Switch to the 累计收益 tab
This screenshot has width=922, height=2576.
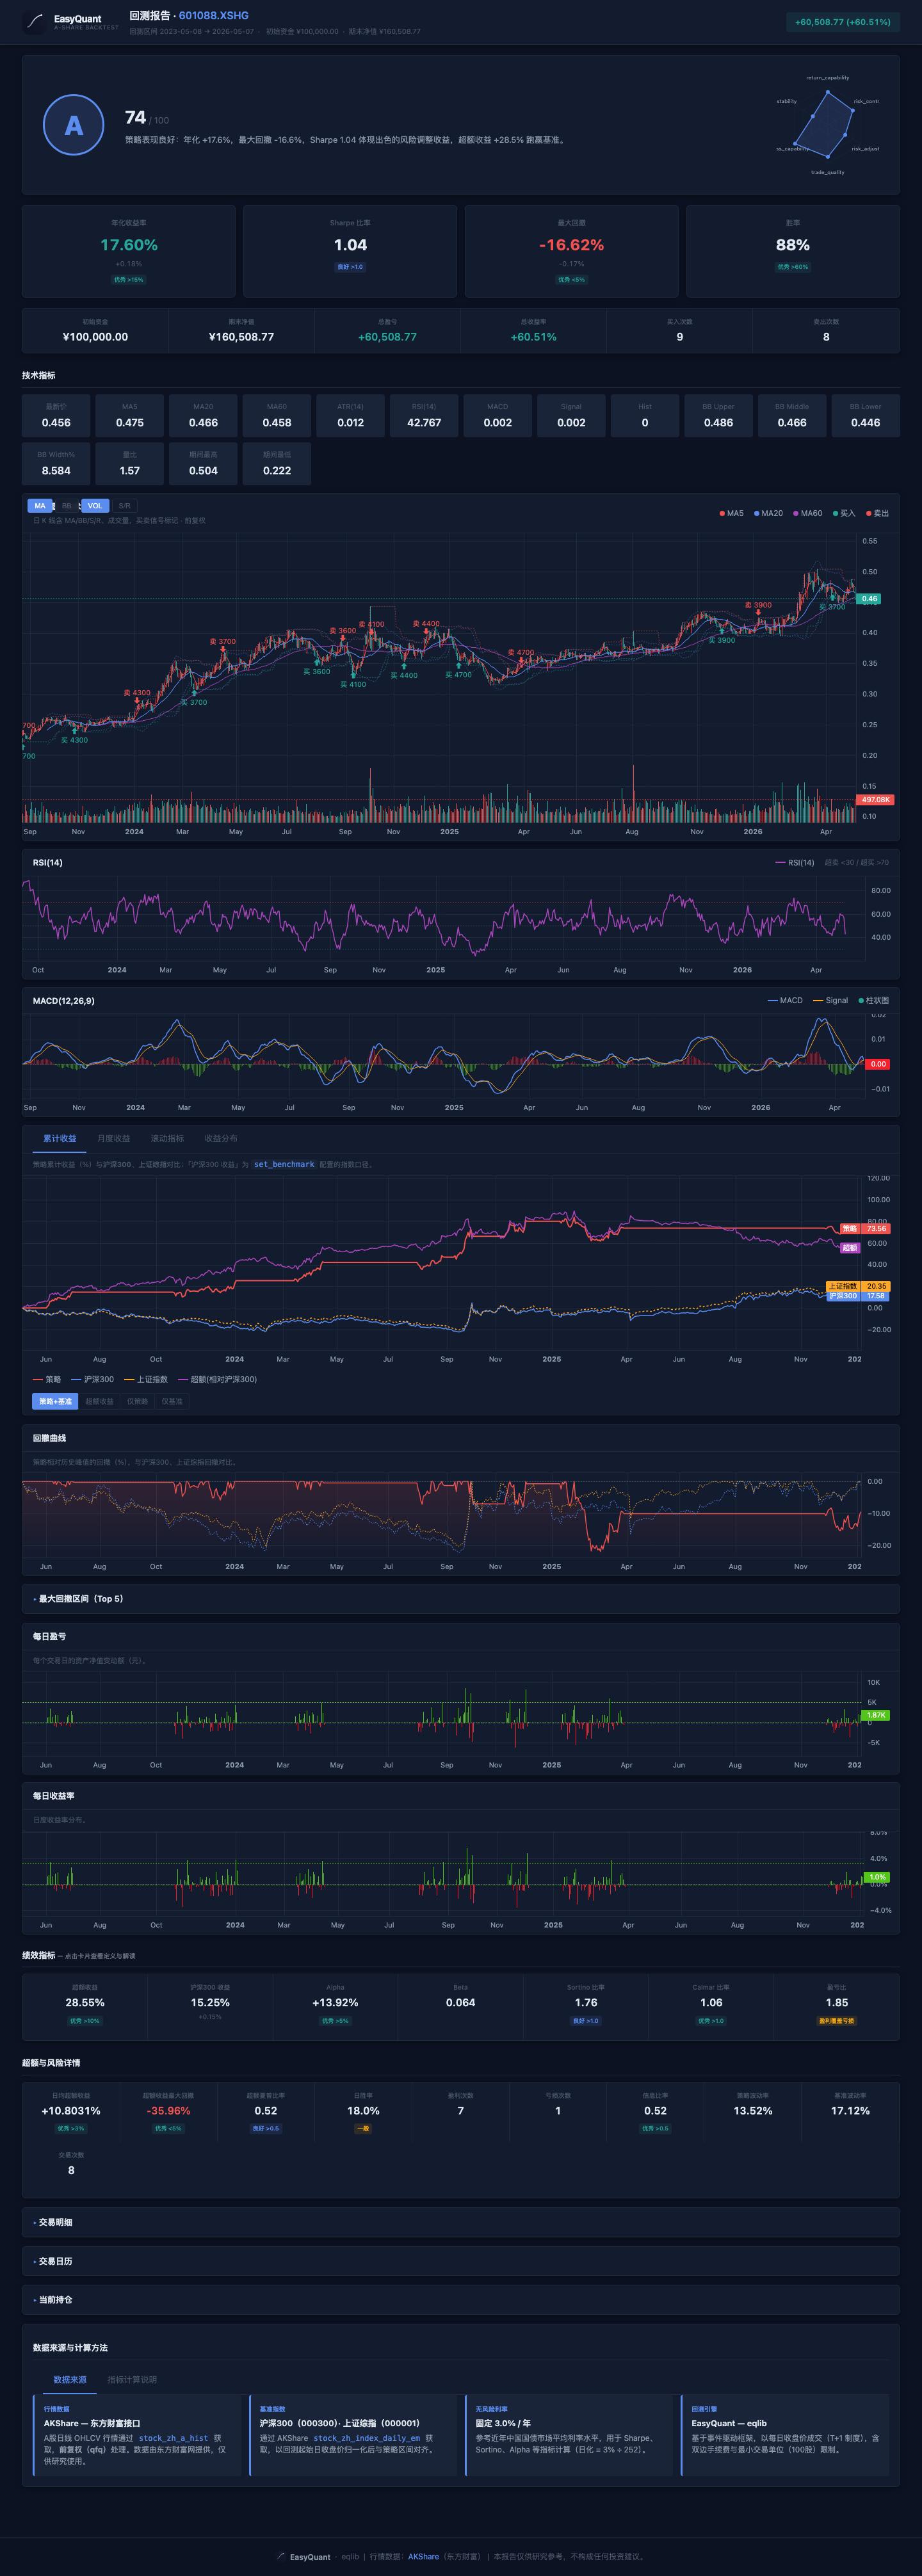coord(59,1138)
